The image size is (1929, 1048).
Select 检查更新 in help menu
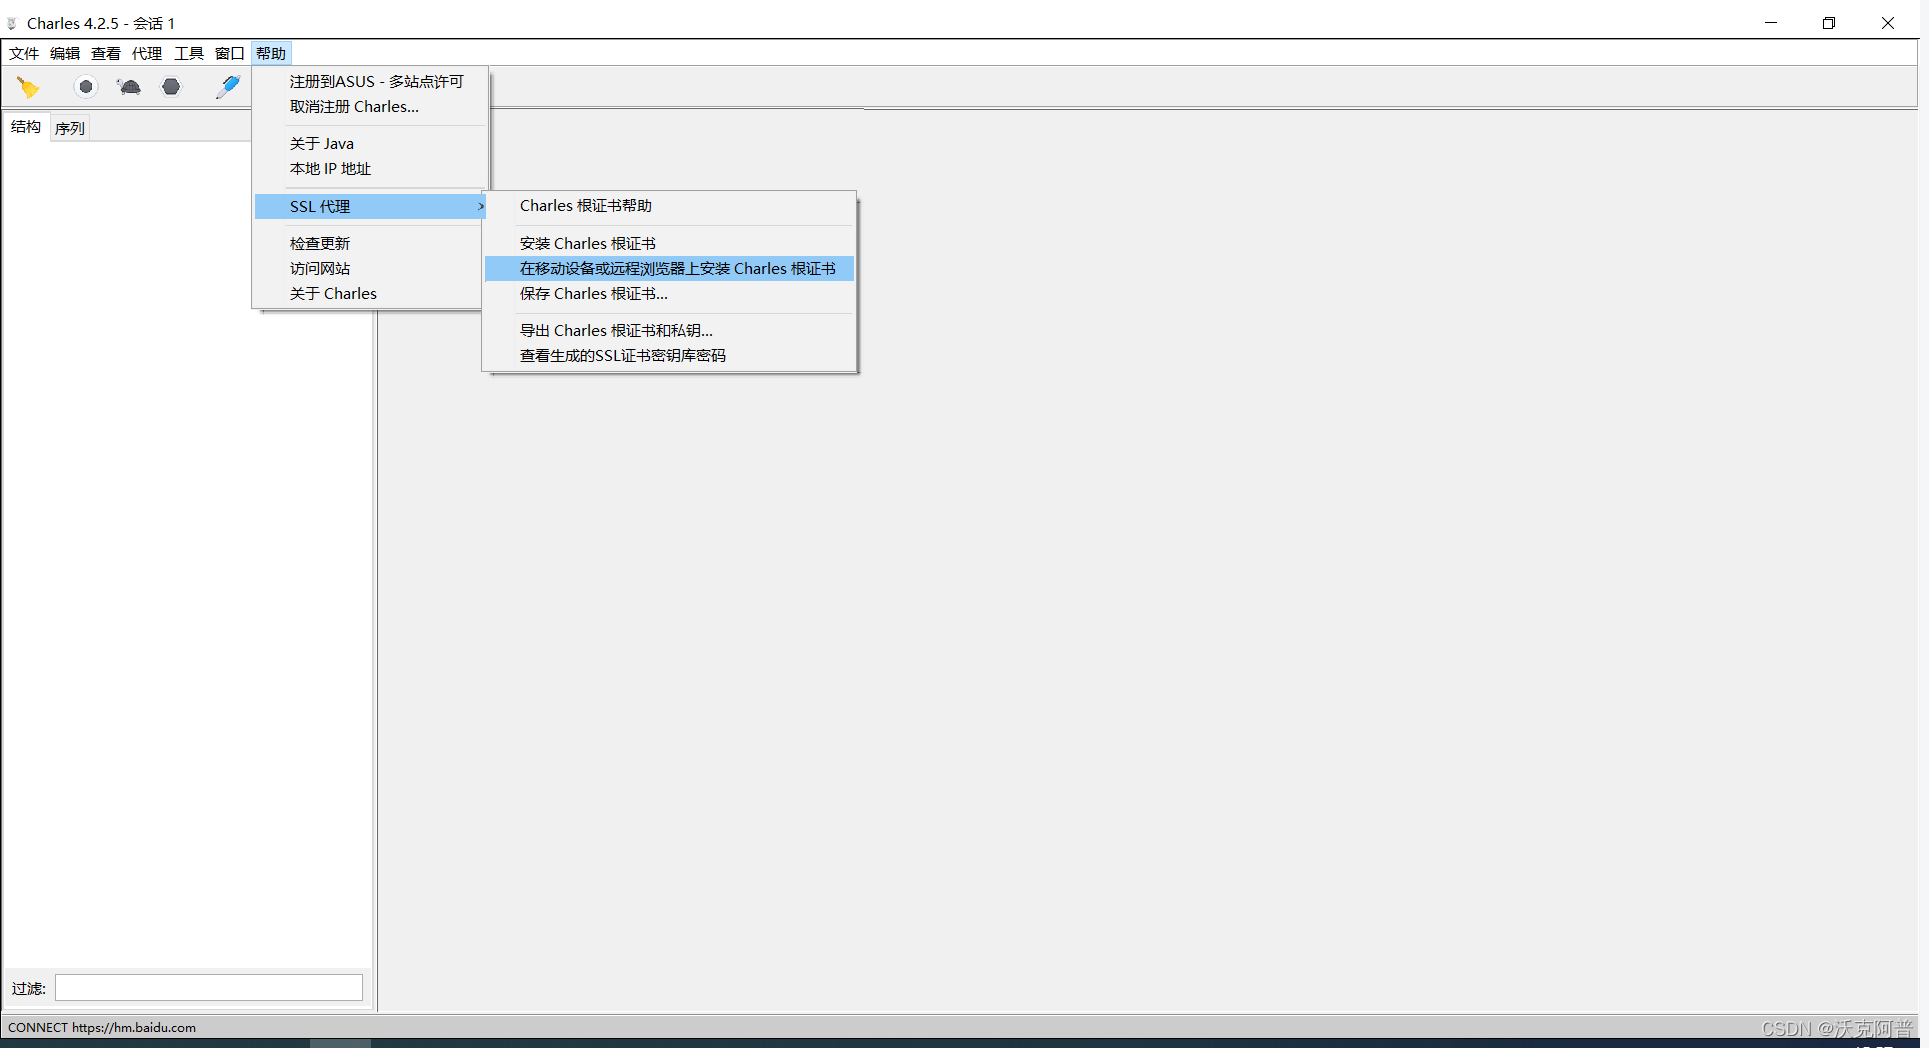[368, 243]
